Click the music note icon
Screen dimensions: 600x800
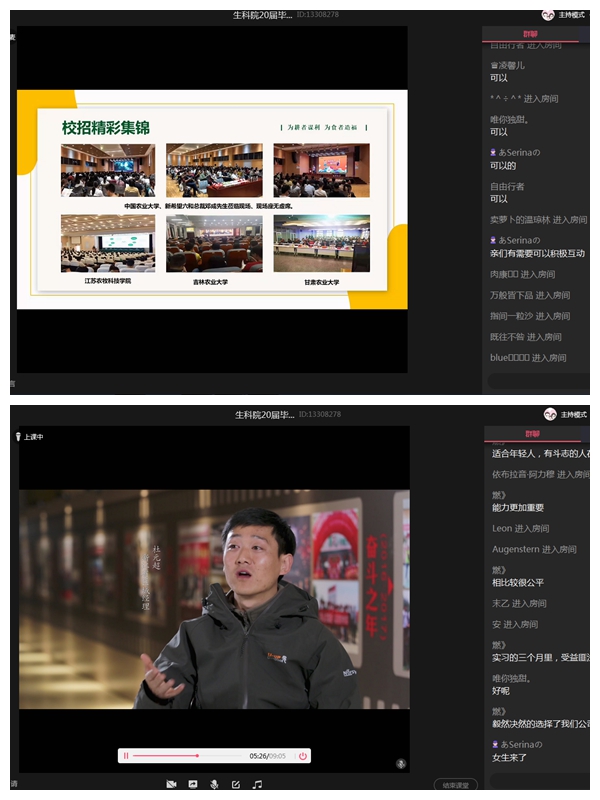click(x=257, y=784)
